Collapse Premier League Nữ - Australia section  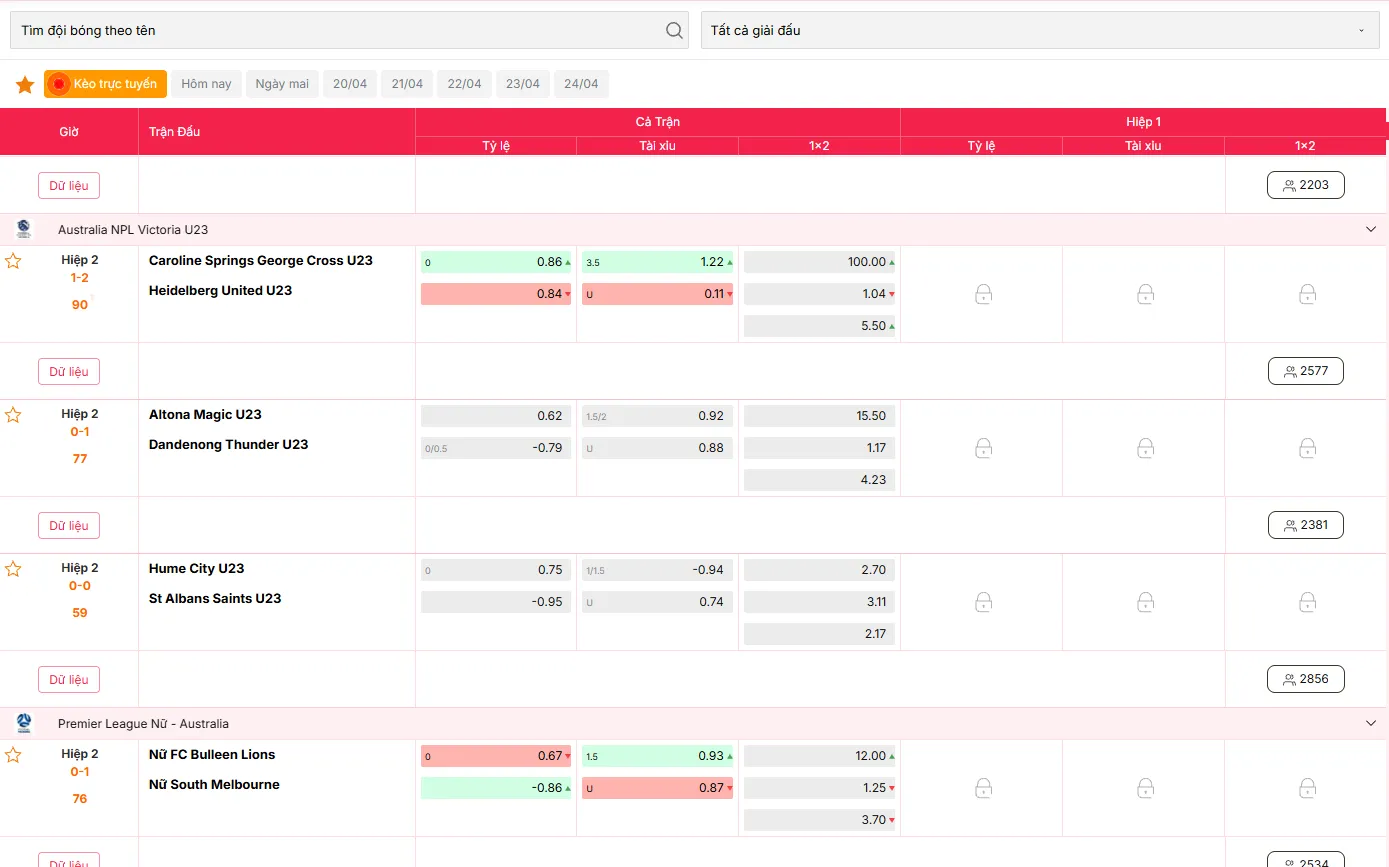click(1370, 724)
